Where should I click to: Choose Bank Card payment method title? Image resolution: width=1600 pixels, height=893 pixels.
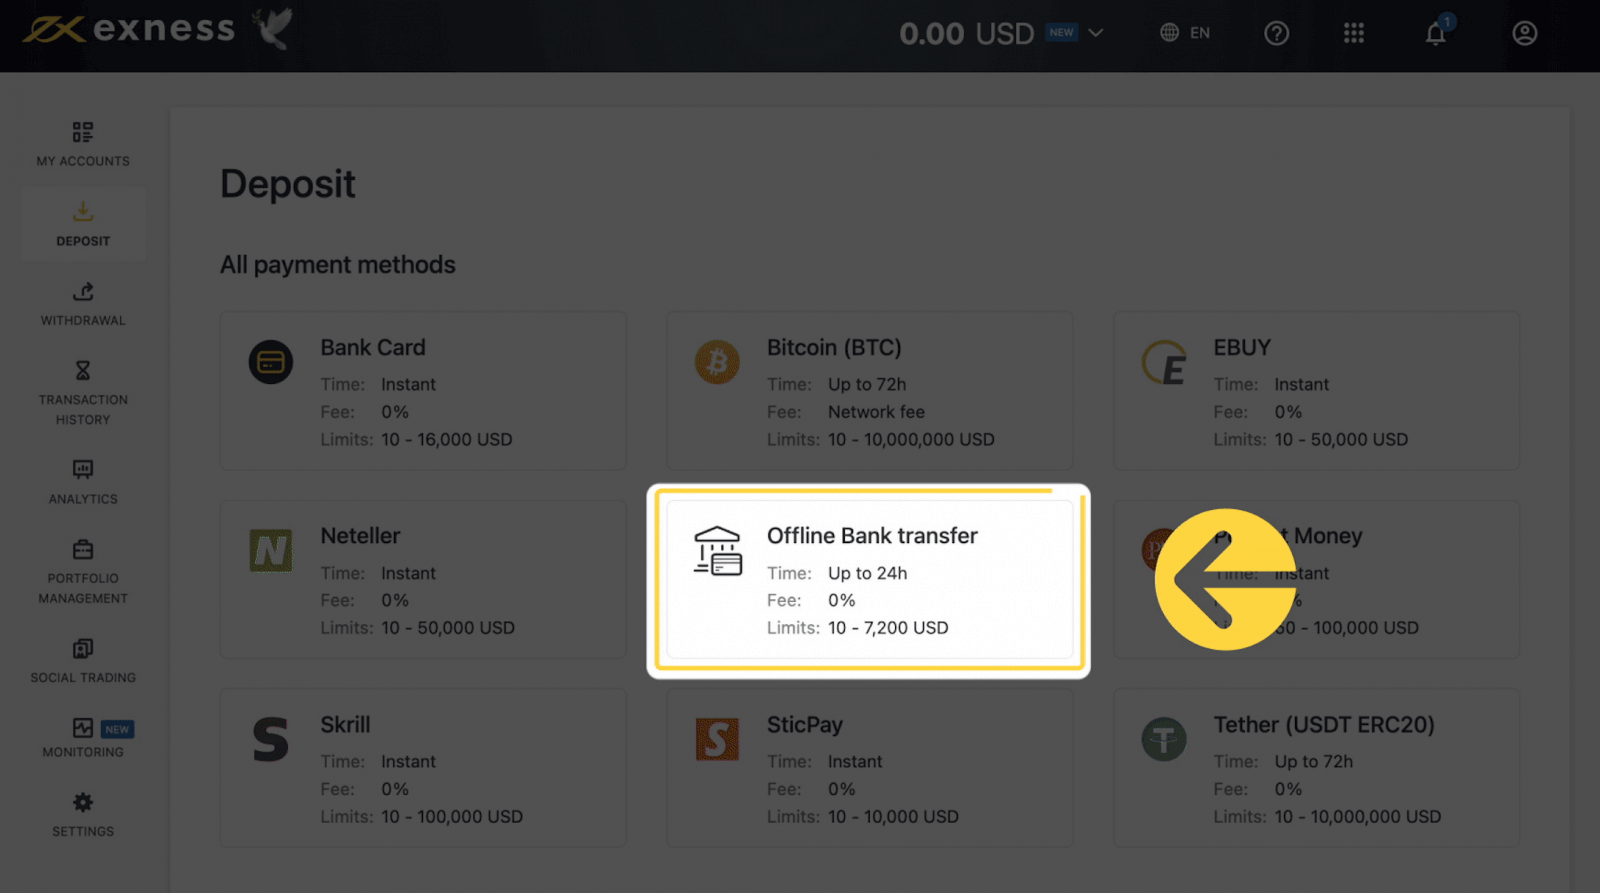[373, 347]
